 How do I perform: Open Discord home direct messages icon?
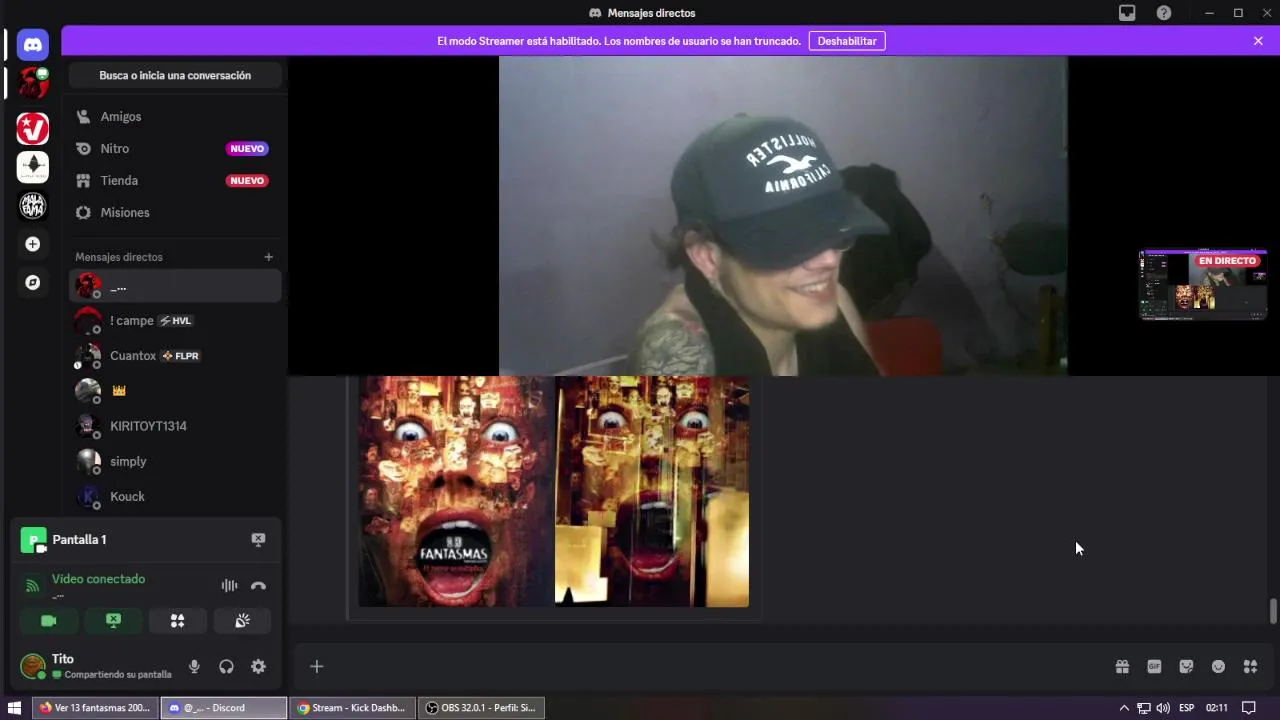pyautogui.click(x=33, y=45)
